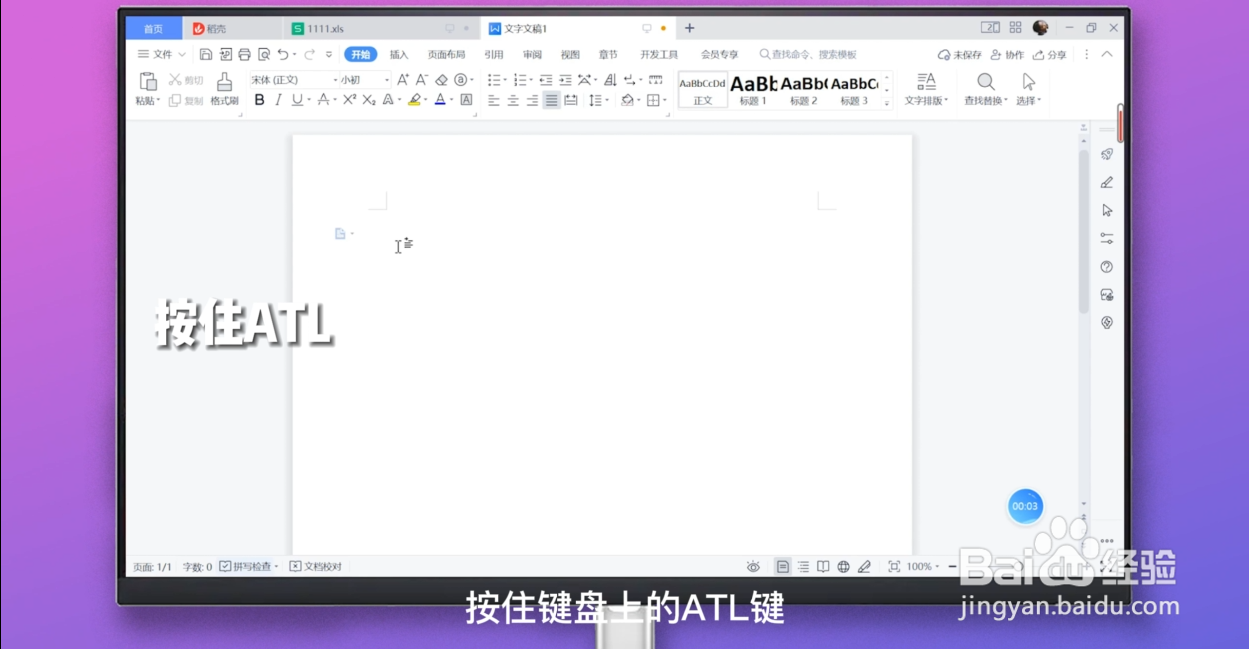This screenshot has height=649, width=1249.
Task: Open the find and replace (查找替换) tool
Action: pyautogui.click(x=985, y=90)
